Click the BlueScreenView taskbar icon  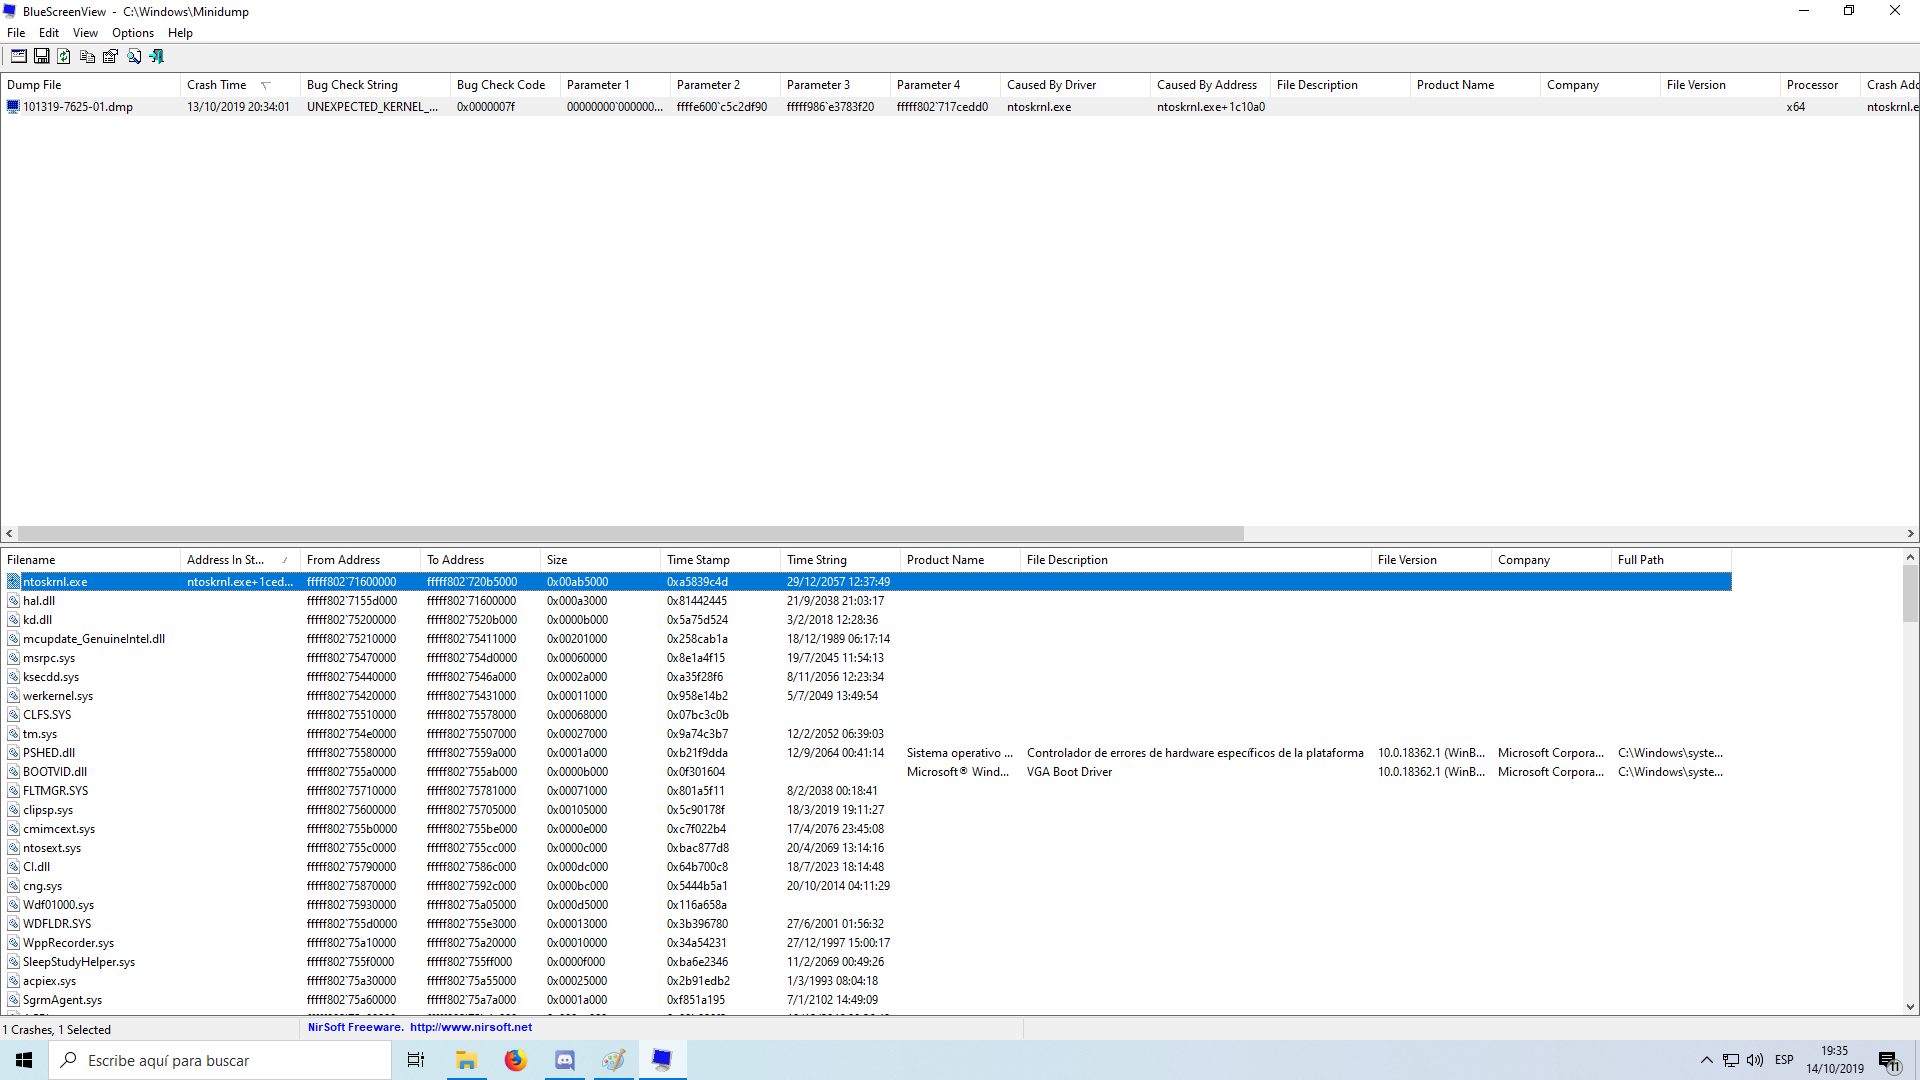coord(662,1060)
